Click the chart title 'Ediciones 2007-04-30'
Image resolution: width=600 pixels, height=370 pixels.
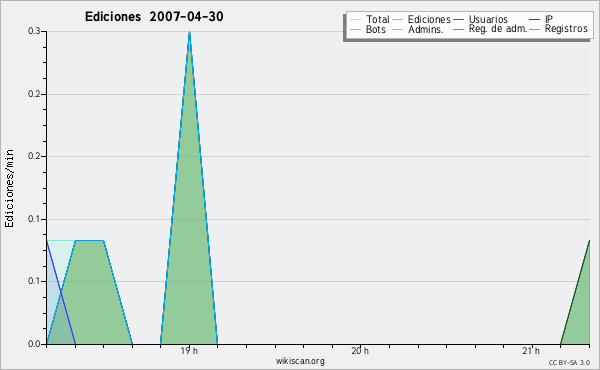pos(154,17)
